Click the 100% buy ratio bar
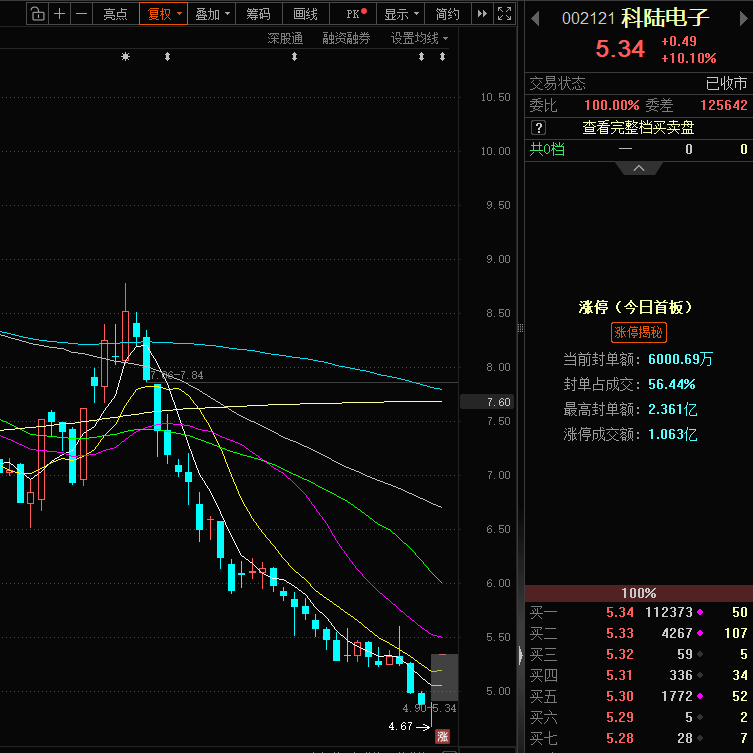 coord(639,593)
